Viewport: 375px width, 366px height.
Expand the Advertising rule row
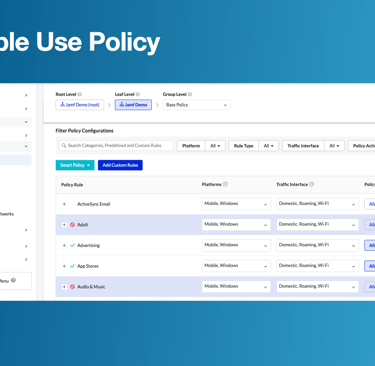64,245
